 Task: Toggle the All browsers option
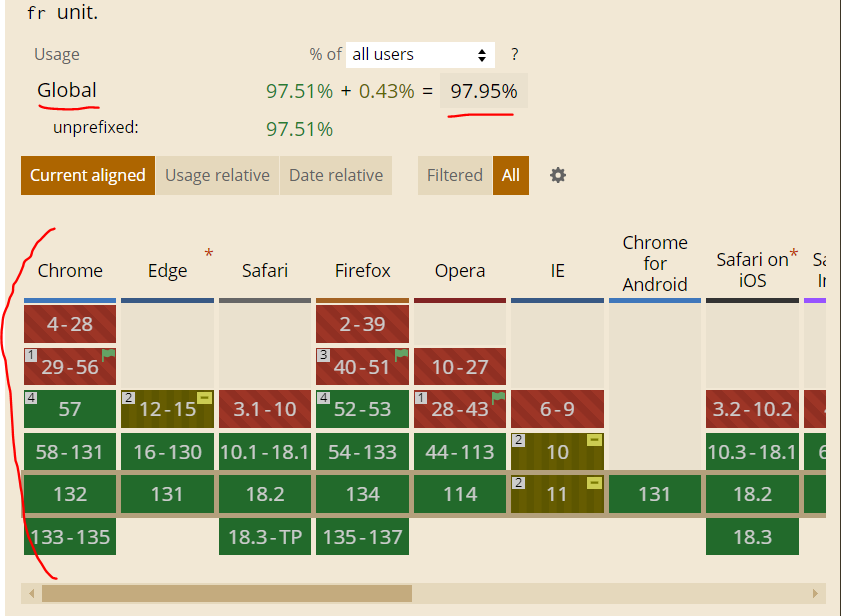click(x=511, y=175)
